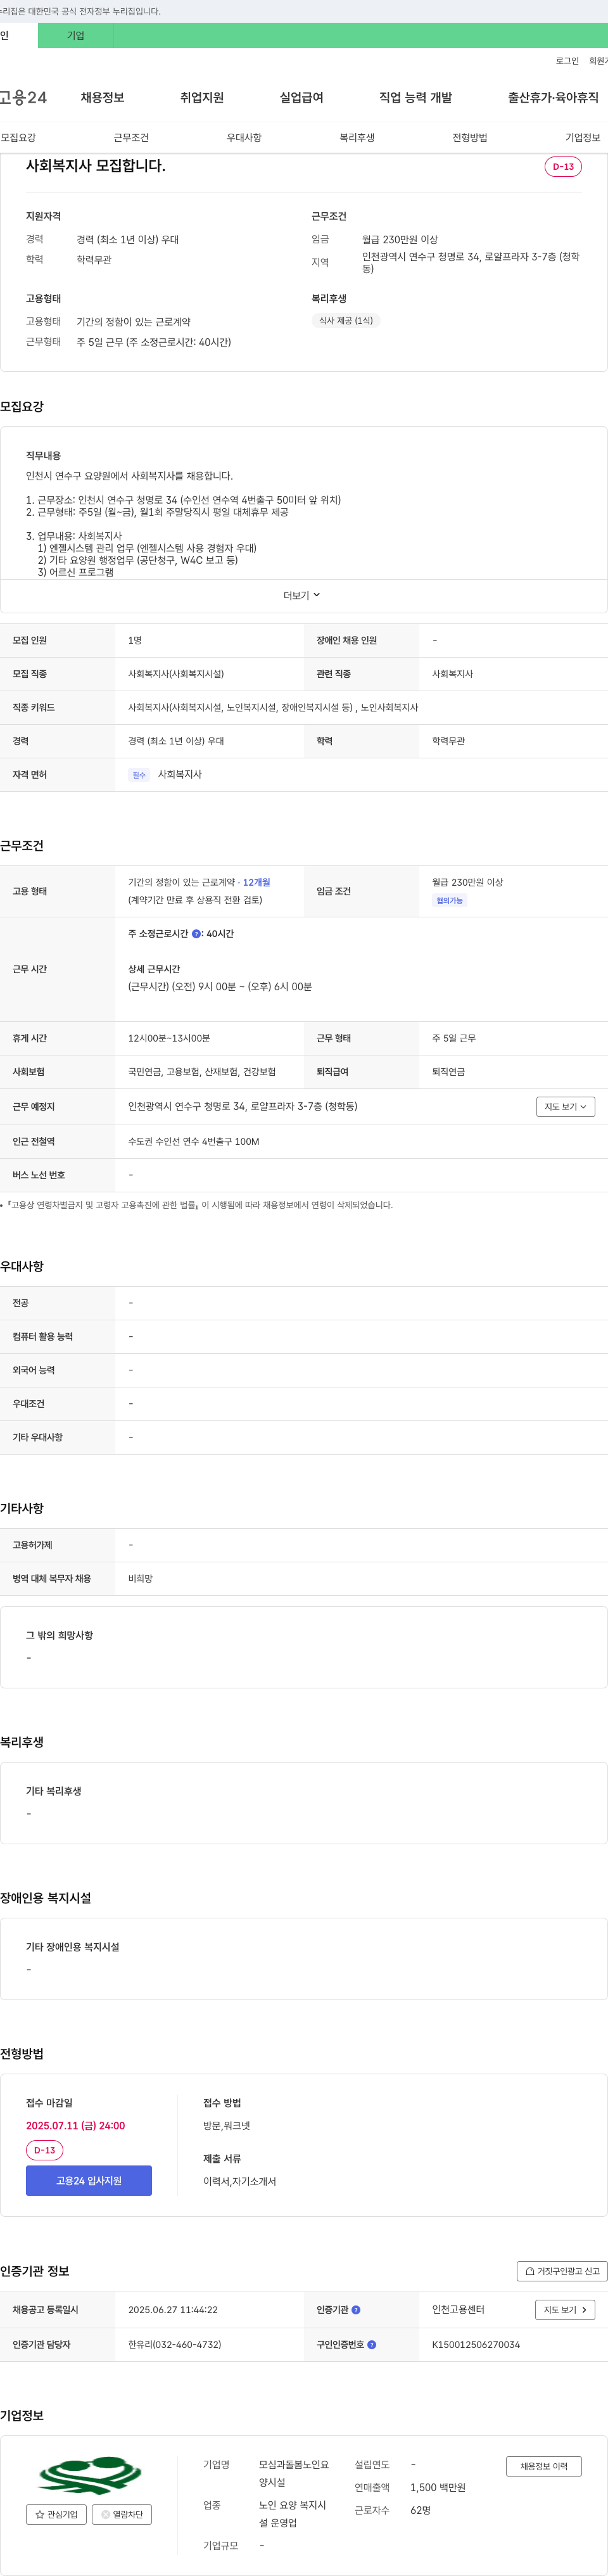Expand job description with 더보기
The width and height of the screenshot is (608, 2576).
click(x=302, y=595)
